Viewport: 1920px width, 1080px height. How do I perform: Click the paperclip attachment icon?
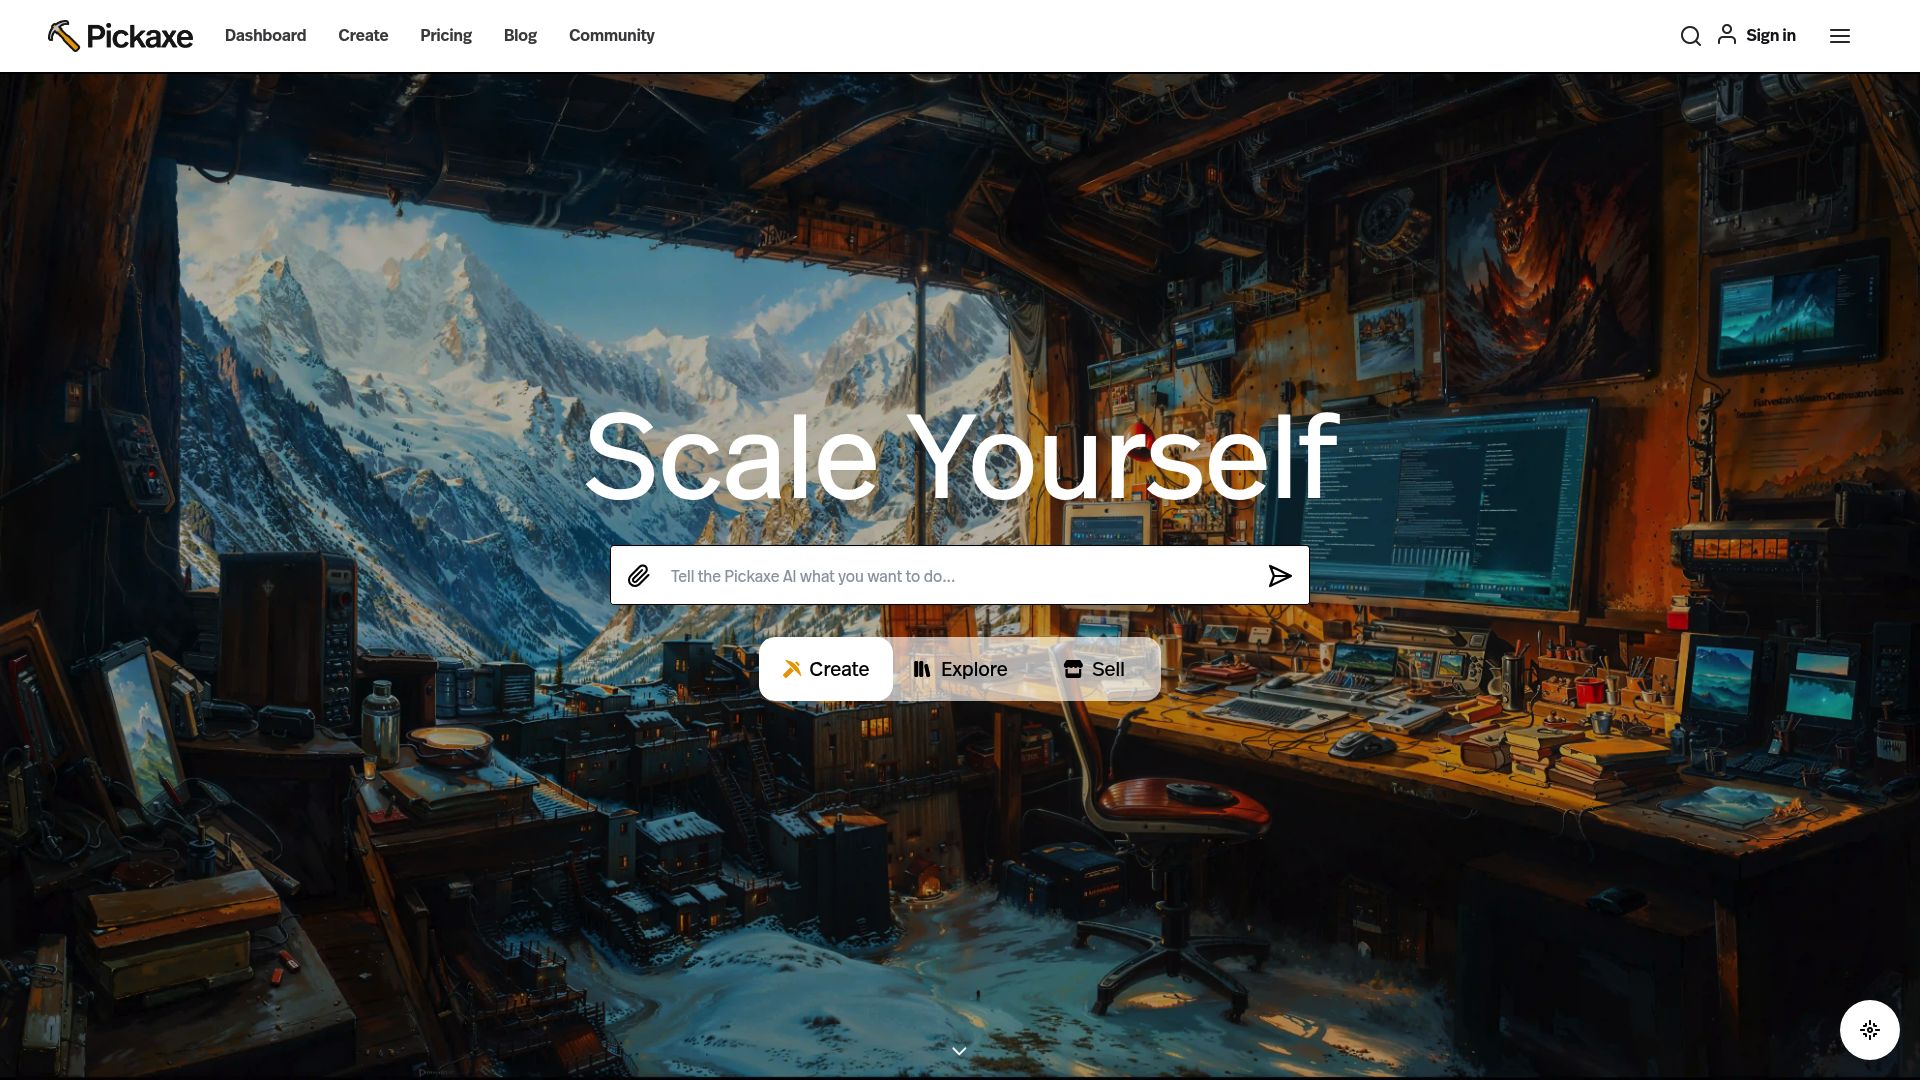click(639, 576)
